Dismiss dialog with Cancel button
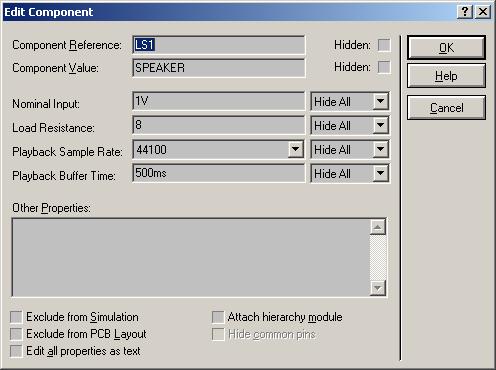496x370 pixels. pyautogui.click(x=446, y=108)
